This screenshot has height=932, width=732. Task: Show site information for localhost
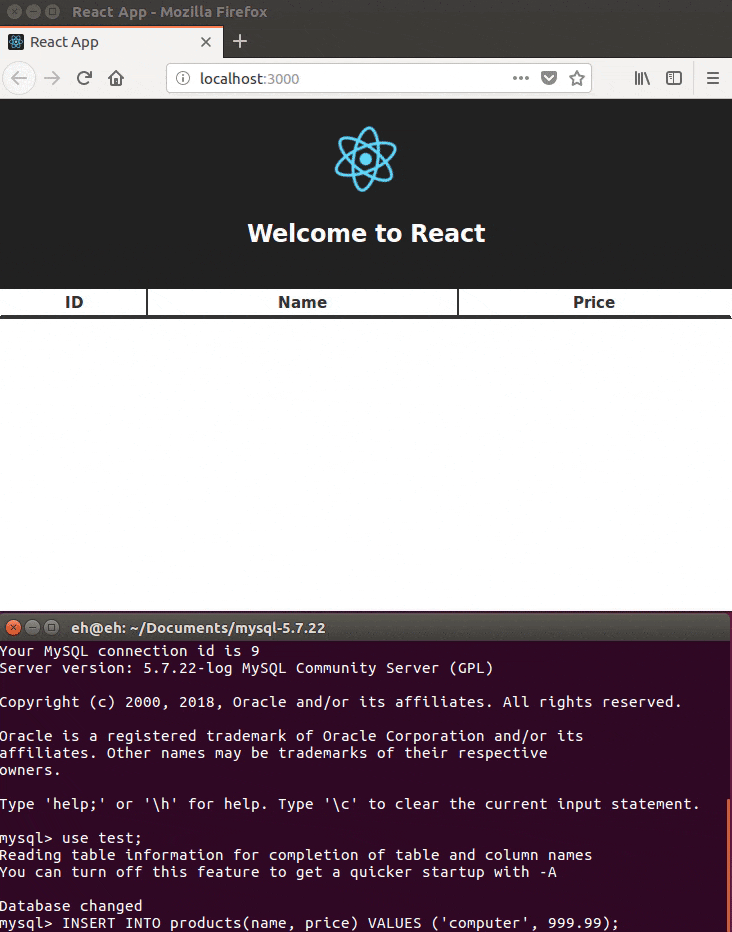click(x=183, y=78)
